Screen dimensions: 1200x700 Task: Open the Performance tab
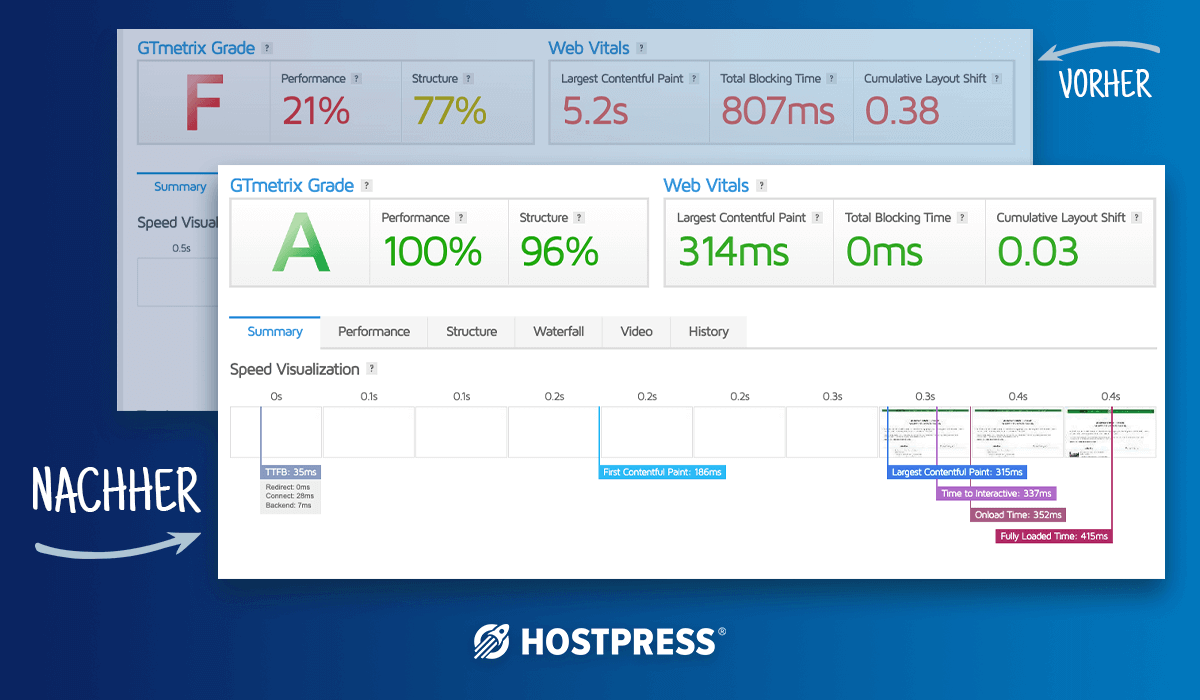[x=374, y=332]
